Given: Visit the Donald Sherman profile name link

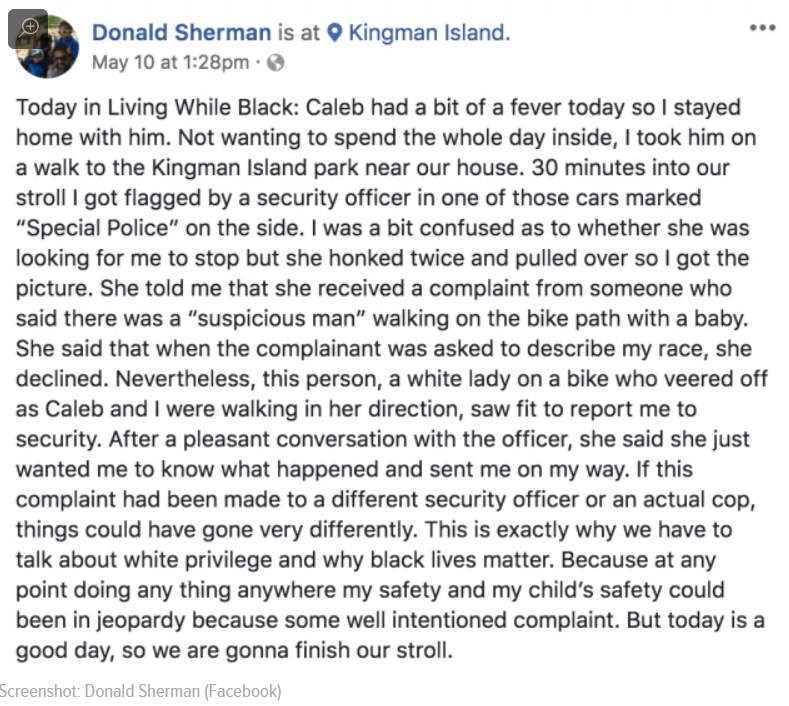Looking at the screenshot, I should [182, 33].
